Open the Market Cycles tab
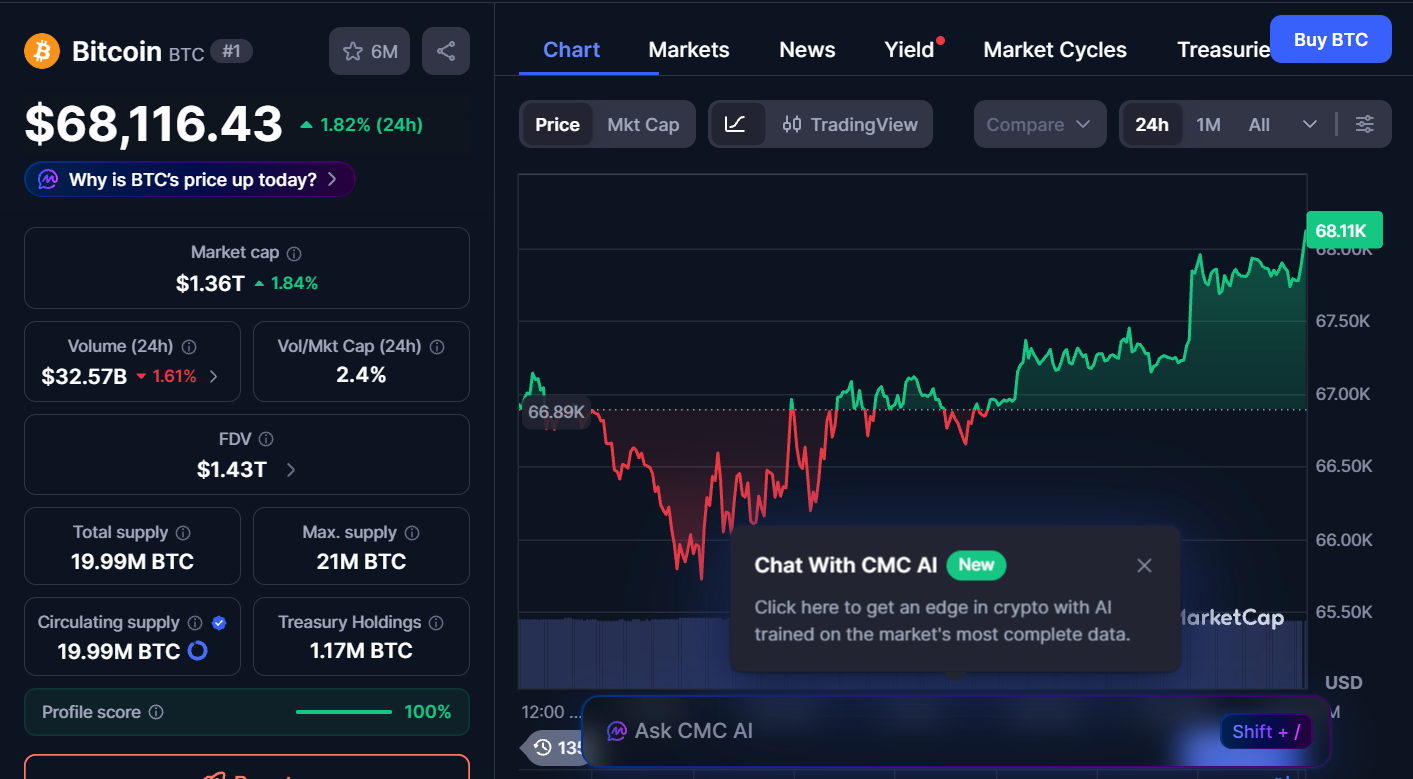The height and width of the screenshot is (779, 1413). (1055, 50)
